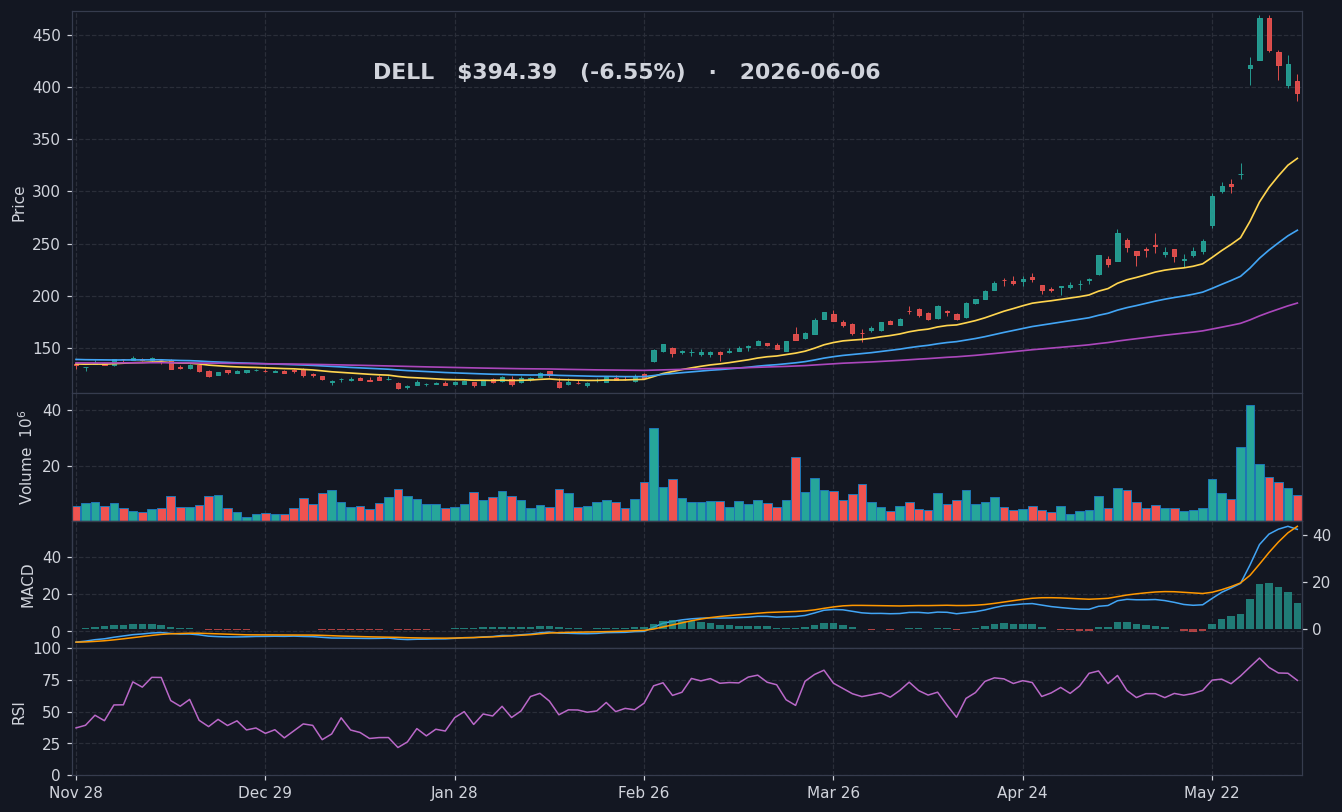This screenshot has width=1342, height=812.
Task: Click the tallest MACD histogram bar
Action: pyautogui.click(x=1269, y=606)
